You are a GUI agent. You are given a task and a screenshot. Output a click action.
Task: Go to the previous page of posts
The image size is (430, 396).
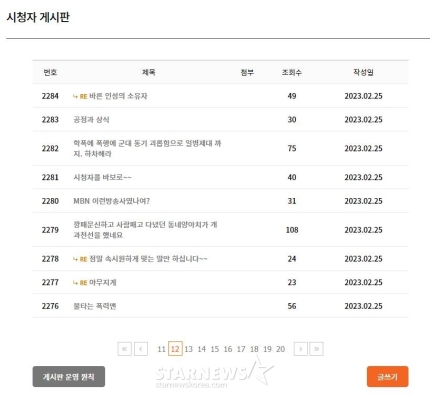[x=141, y=349]
